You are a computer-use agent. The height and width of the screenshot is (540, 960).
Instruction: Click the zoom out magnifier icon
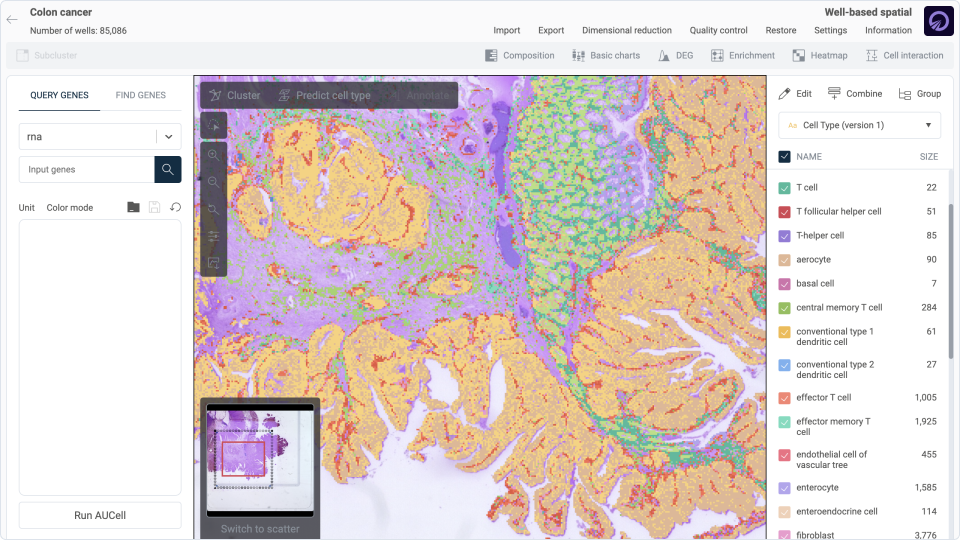pyautogui.click(x=214, y=183)
